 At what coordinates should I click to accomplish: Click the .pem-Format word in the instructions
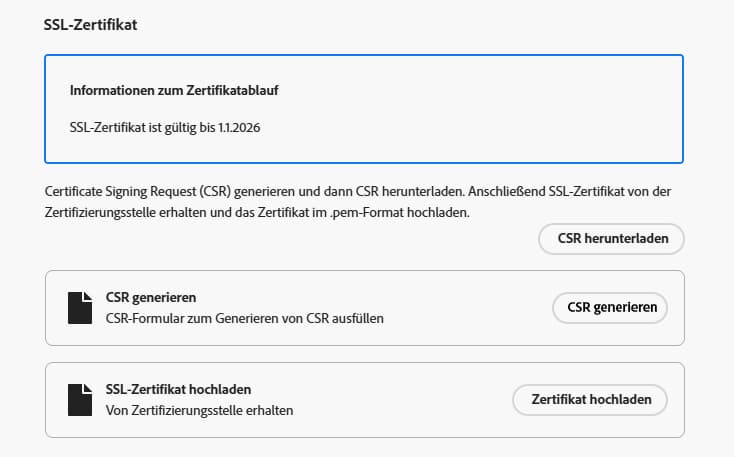367,213
